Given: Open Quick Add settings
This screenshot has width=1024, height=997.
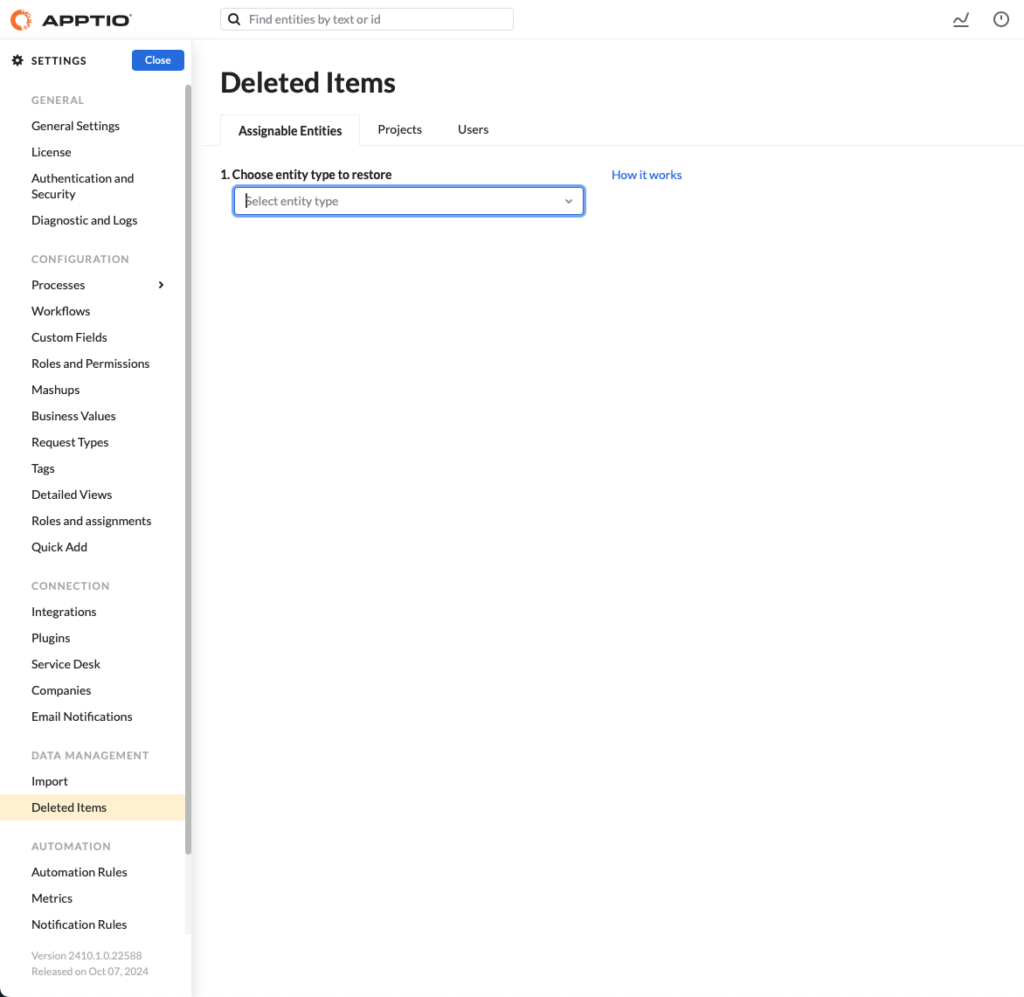Looking at the screenshot, I should click(x=59, y=547).
